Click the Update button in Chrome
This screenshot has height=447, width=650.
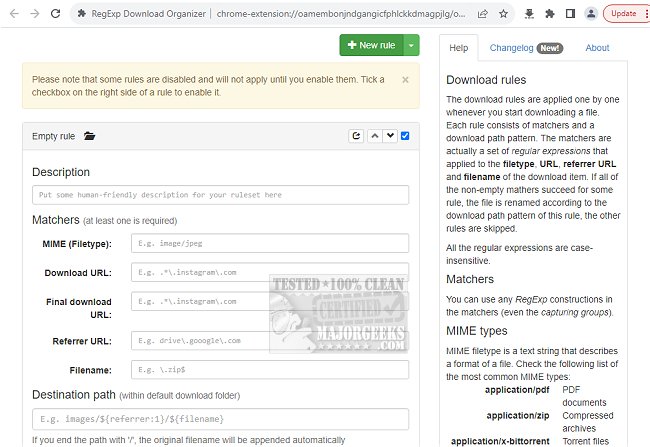pyautogui.click(x=623, y=14)
